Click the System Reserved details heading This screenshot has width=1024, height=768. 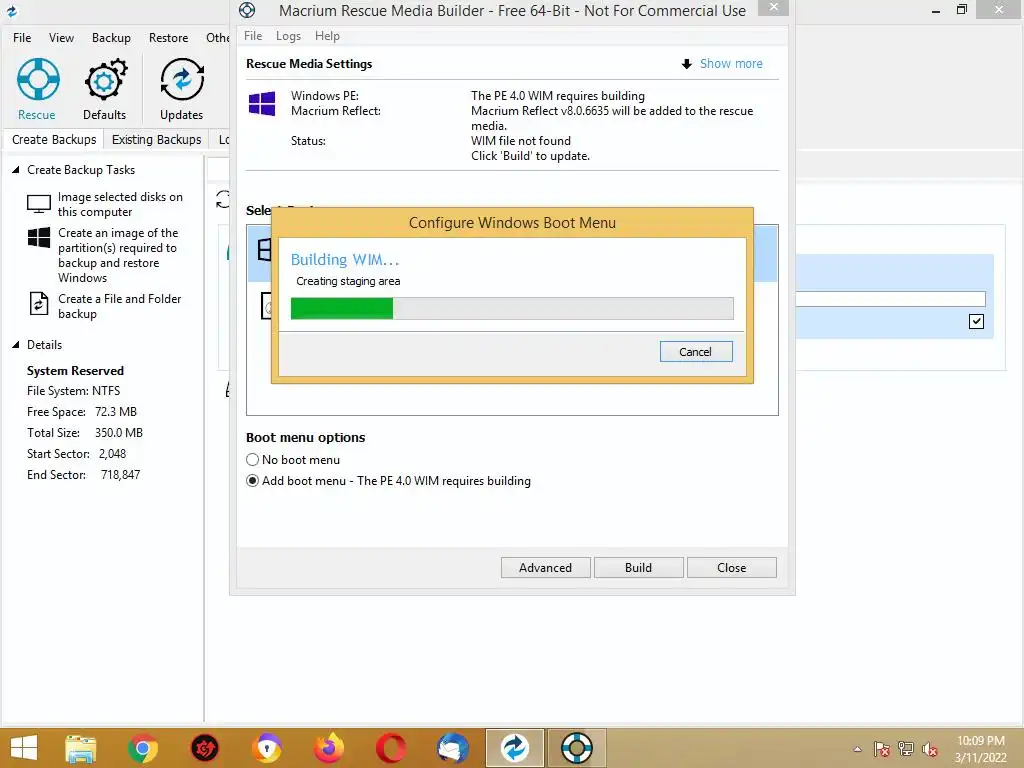click(75, 371)
